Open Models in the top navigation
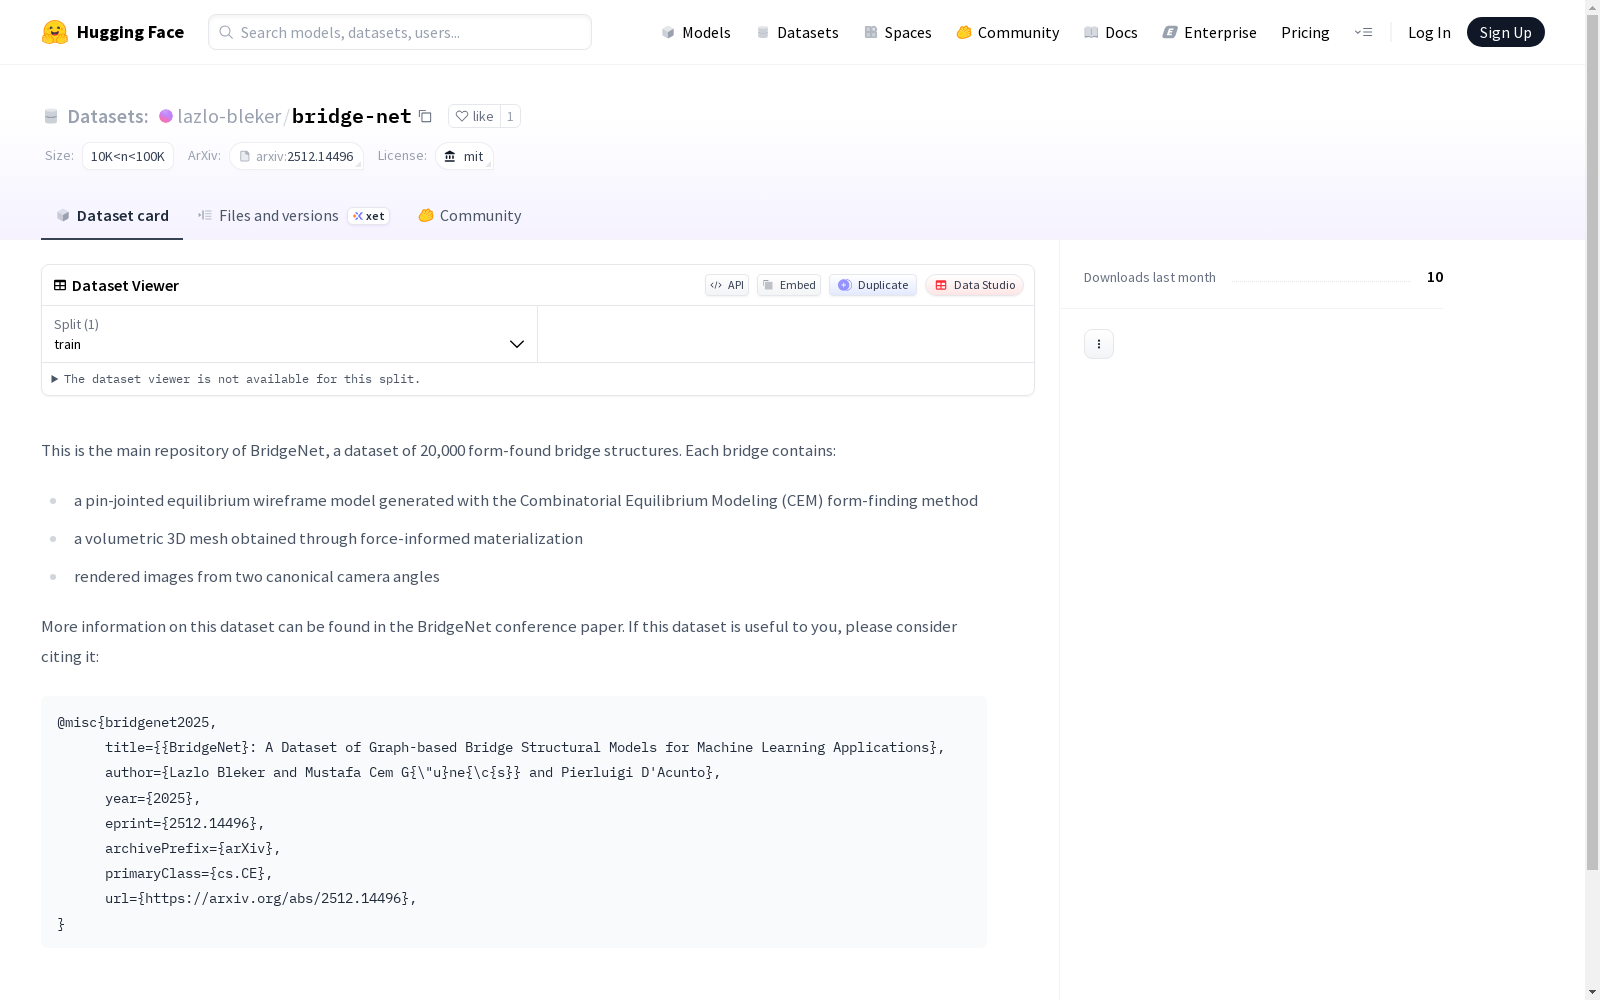The height and width of the screenshot is (1000, 1600). [696, 32]
